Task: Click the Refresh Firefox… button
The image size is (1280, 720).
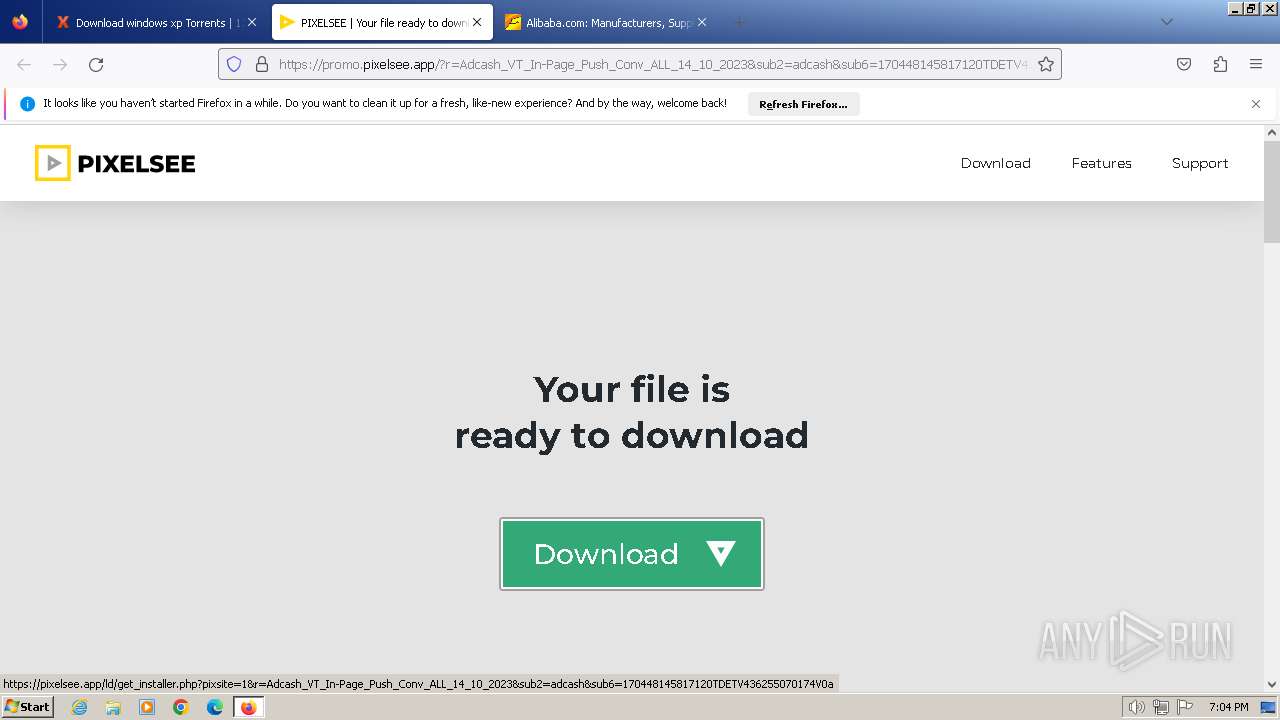Action: pos(803,104)
